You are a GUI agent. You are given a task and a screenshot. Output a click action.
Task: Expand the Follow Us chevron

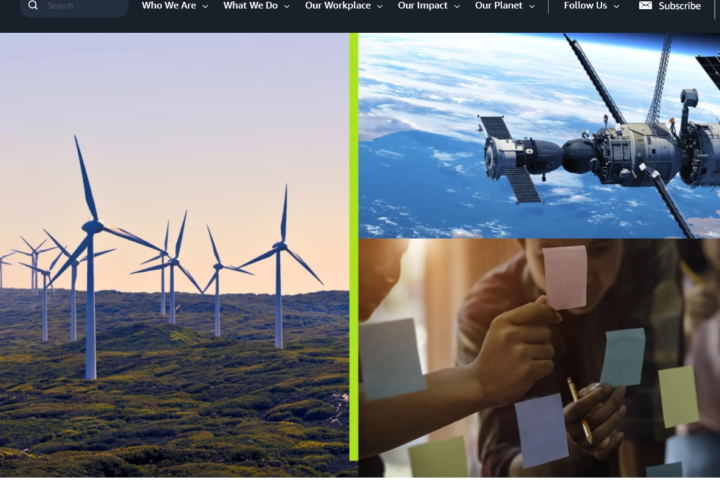pyautogui.click(x=616, y=6)
